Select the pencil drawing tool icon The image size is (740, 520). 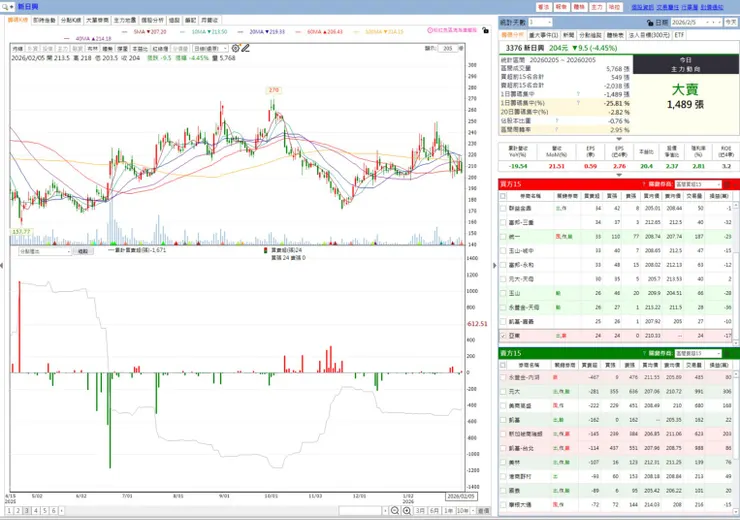245,48
